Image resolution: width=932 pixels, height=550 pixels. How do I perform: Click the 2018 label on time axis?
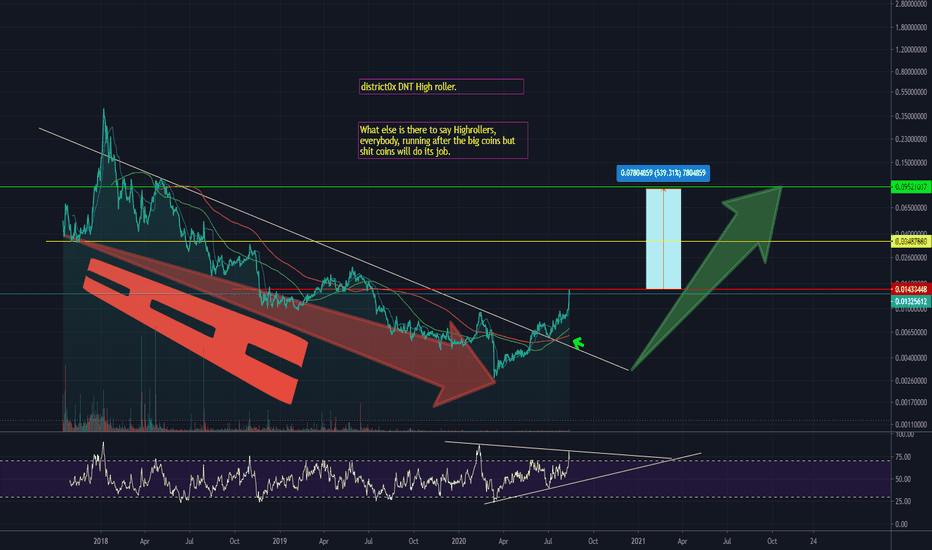100,541
